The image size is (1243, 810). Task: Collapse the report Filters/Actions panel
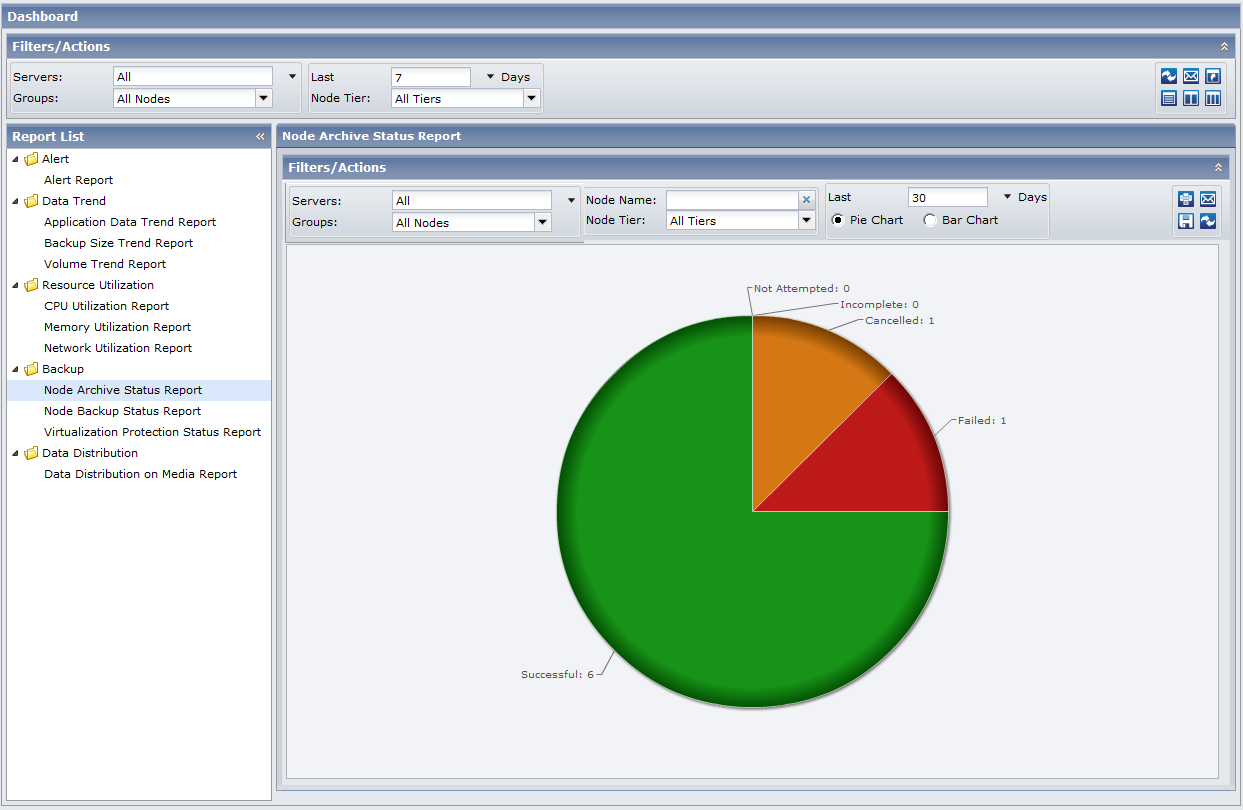(x=1218, y=167)
